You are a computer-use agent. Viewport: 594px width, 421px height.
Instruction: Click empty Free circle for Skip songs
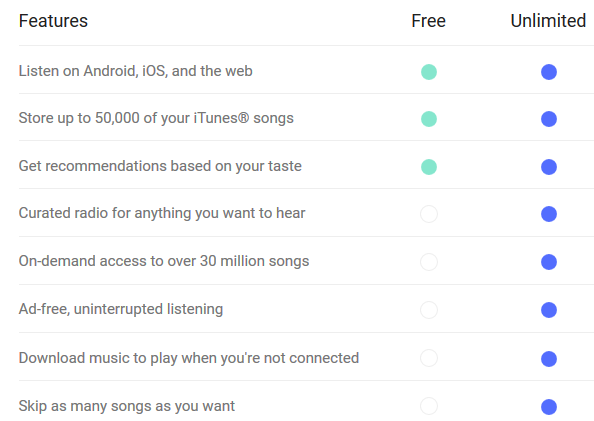(429, 406)
